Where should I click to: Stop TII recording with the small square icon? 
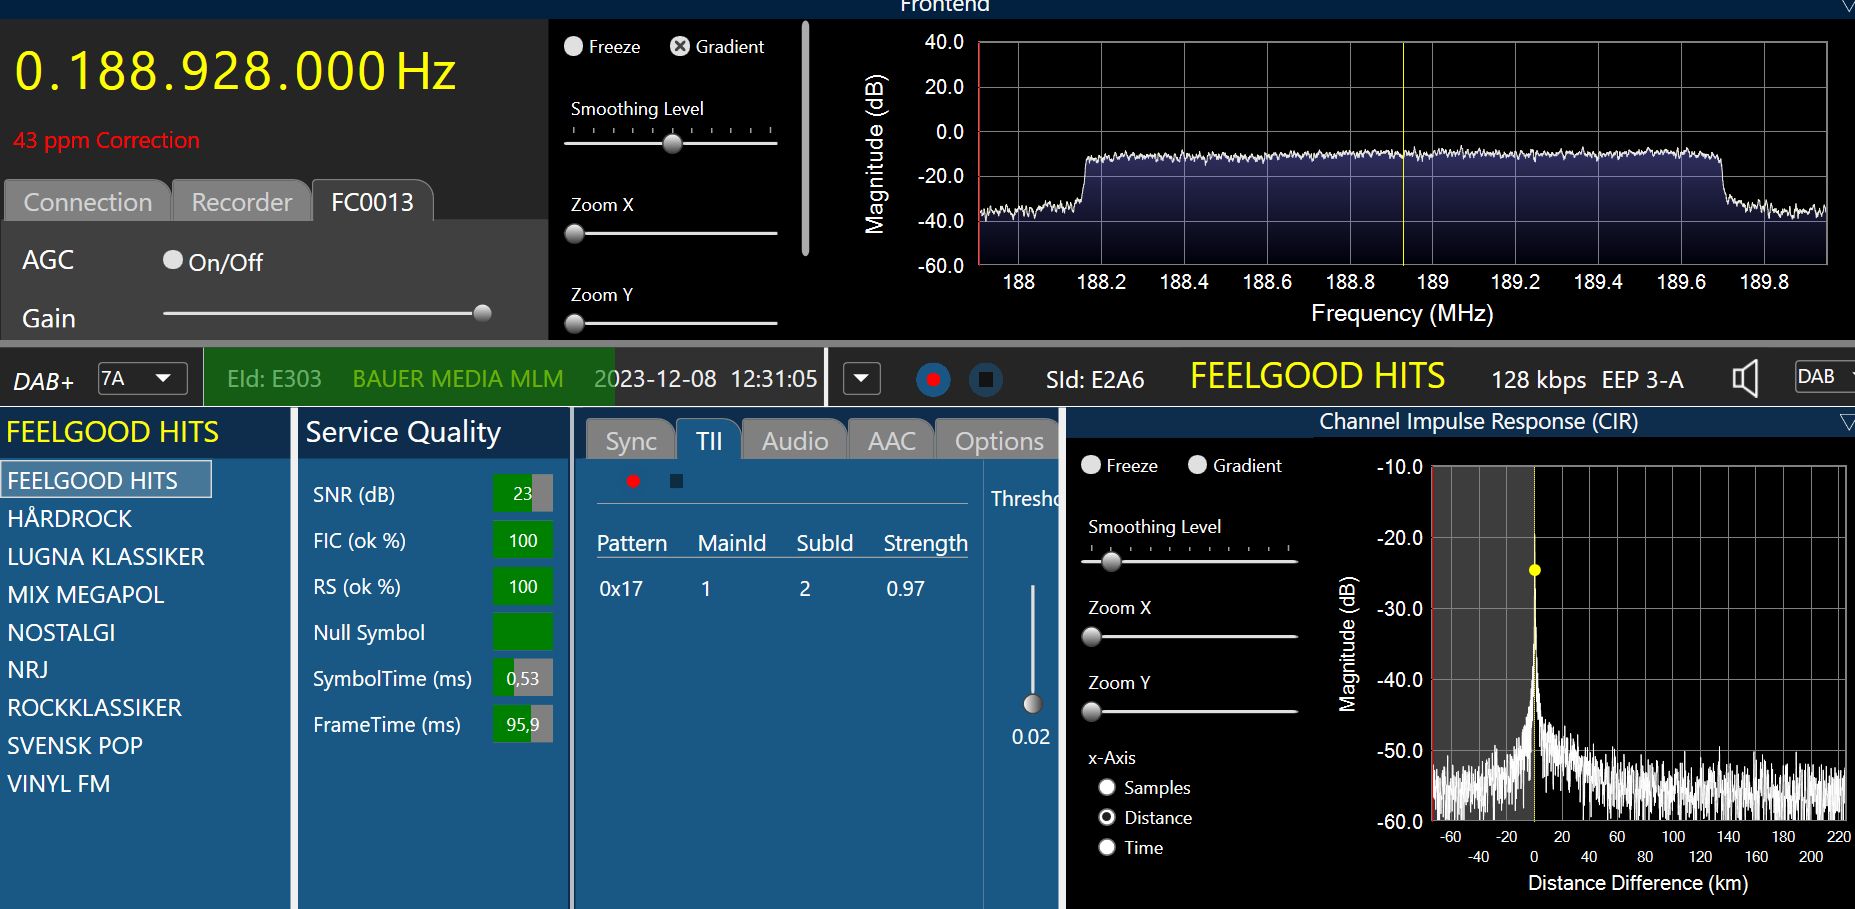[676, 481]
